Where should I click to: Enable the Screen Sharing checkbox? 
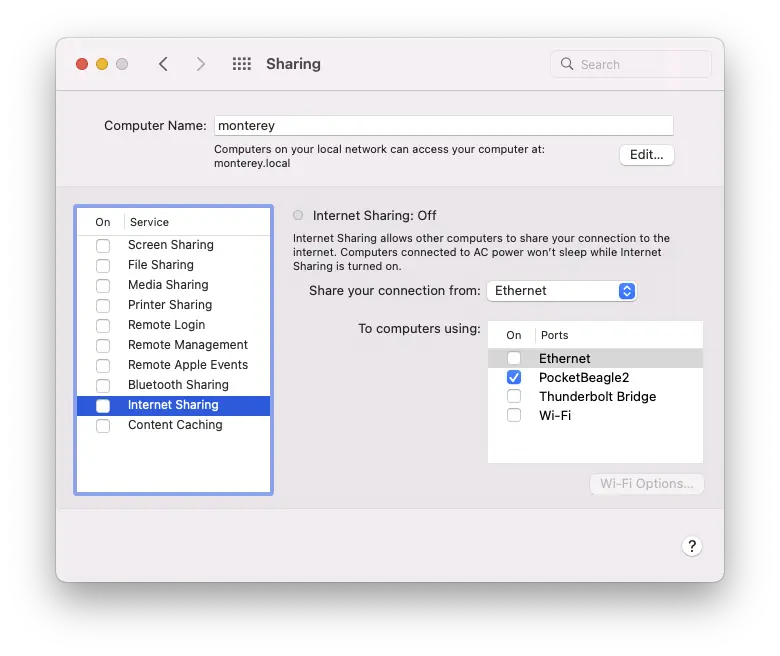click(x=103, y=246)
